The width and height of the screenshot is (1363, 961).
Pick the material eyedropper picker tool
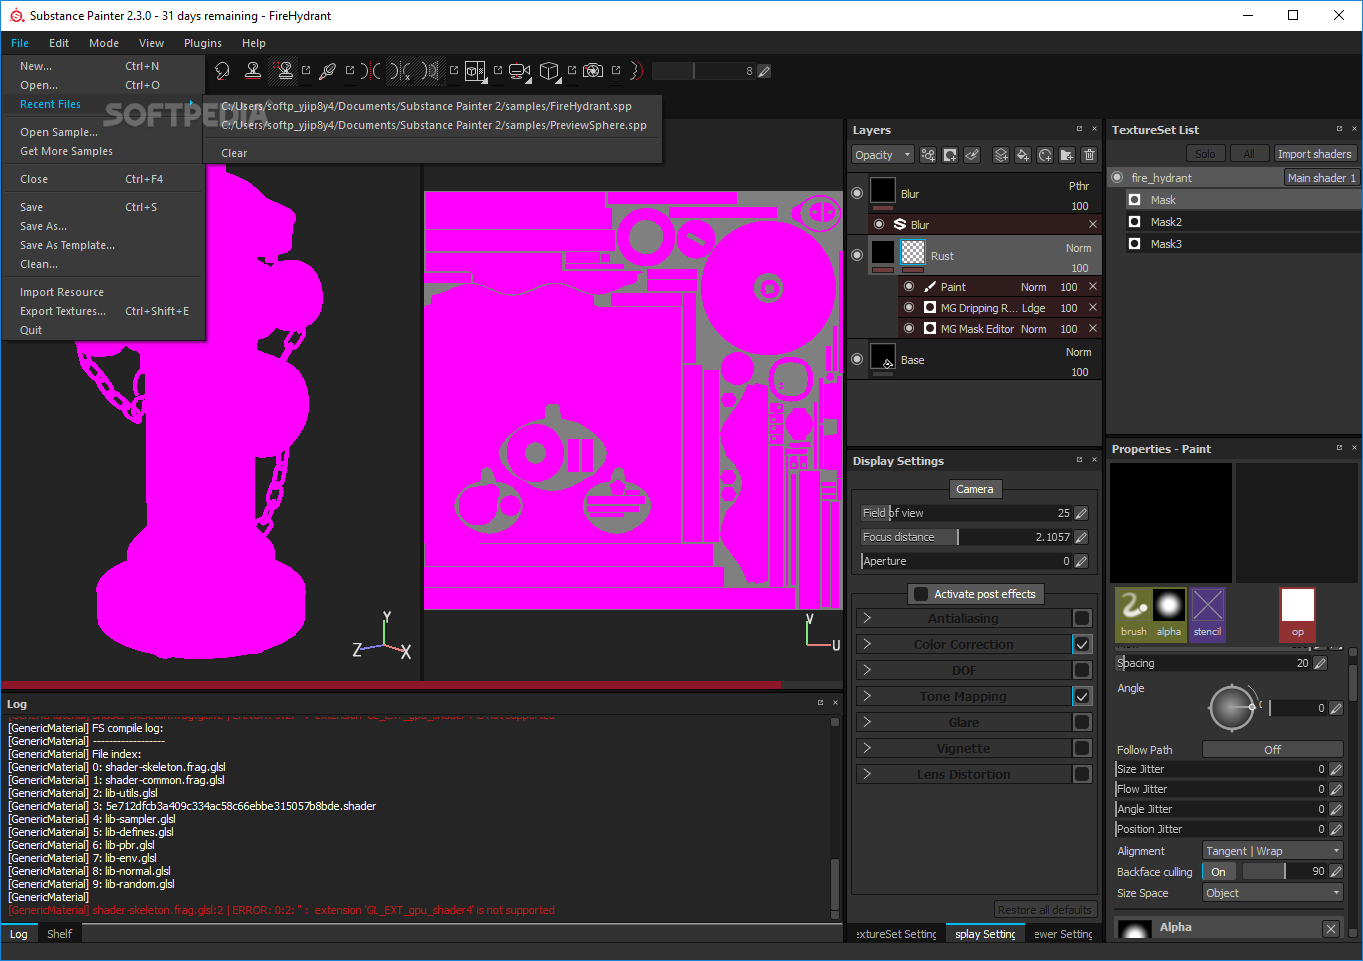[x=327, y=70]
